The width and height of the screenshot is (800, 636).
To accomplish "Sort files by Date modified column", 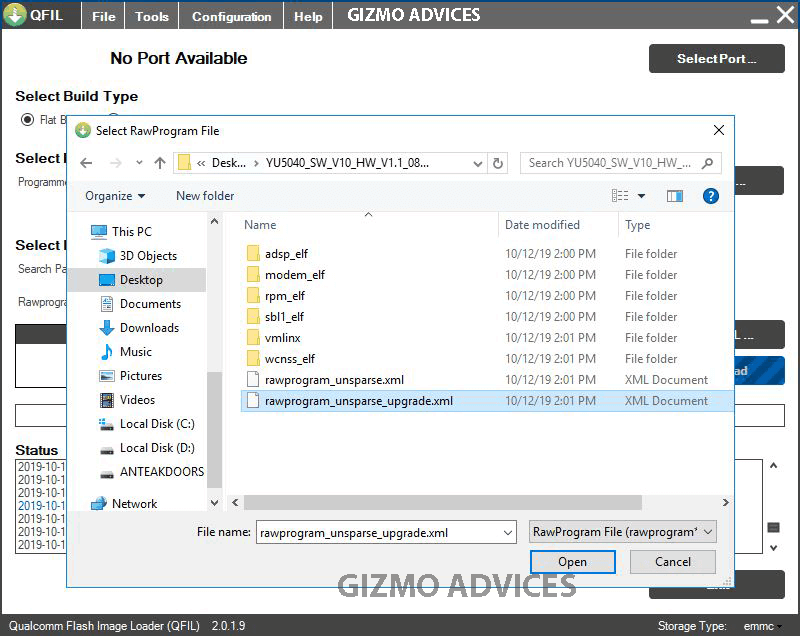I will pyautogui.click(x=542, y=225).
